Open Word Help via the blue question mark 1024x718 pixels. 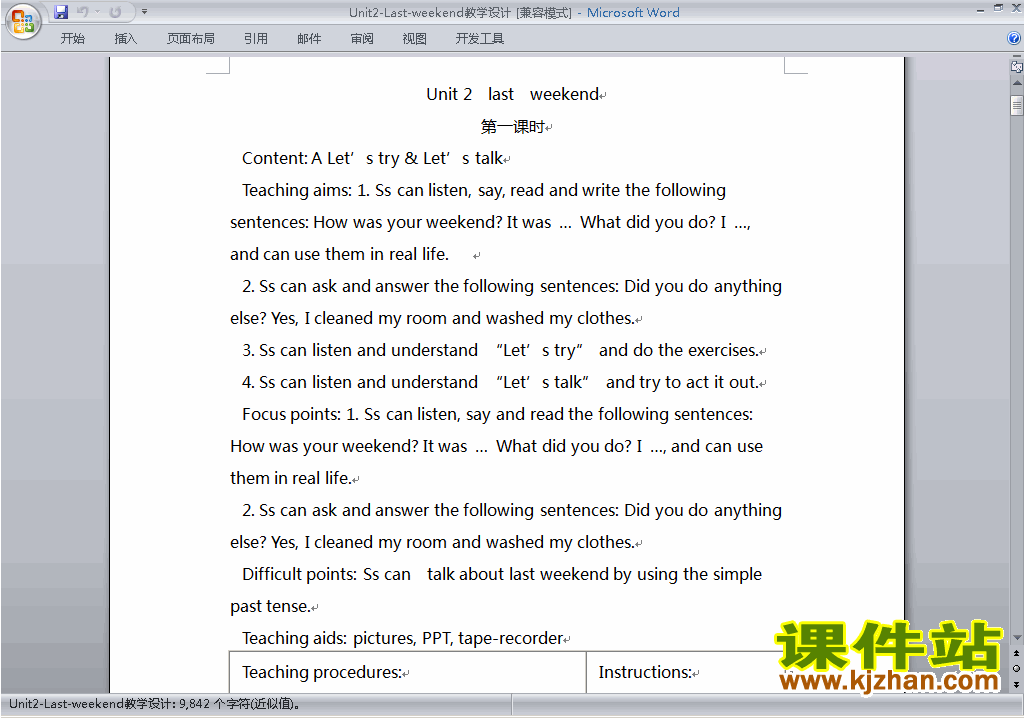[x=1014, y=39]
